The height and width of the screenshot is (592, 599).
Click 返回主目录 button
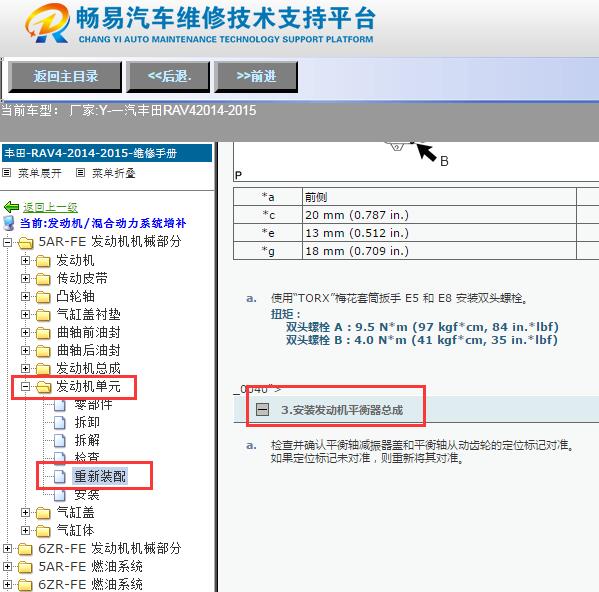point(65,77)
